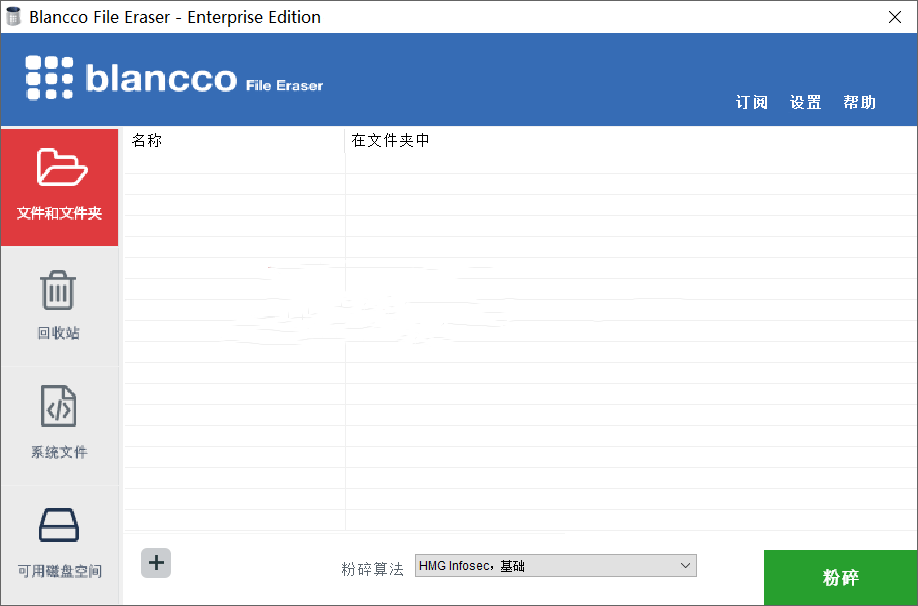Viewport: 918px width, 606px height.
Task: Open the 帮助 help menu
Action: point(859,102)
